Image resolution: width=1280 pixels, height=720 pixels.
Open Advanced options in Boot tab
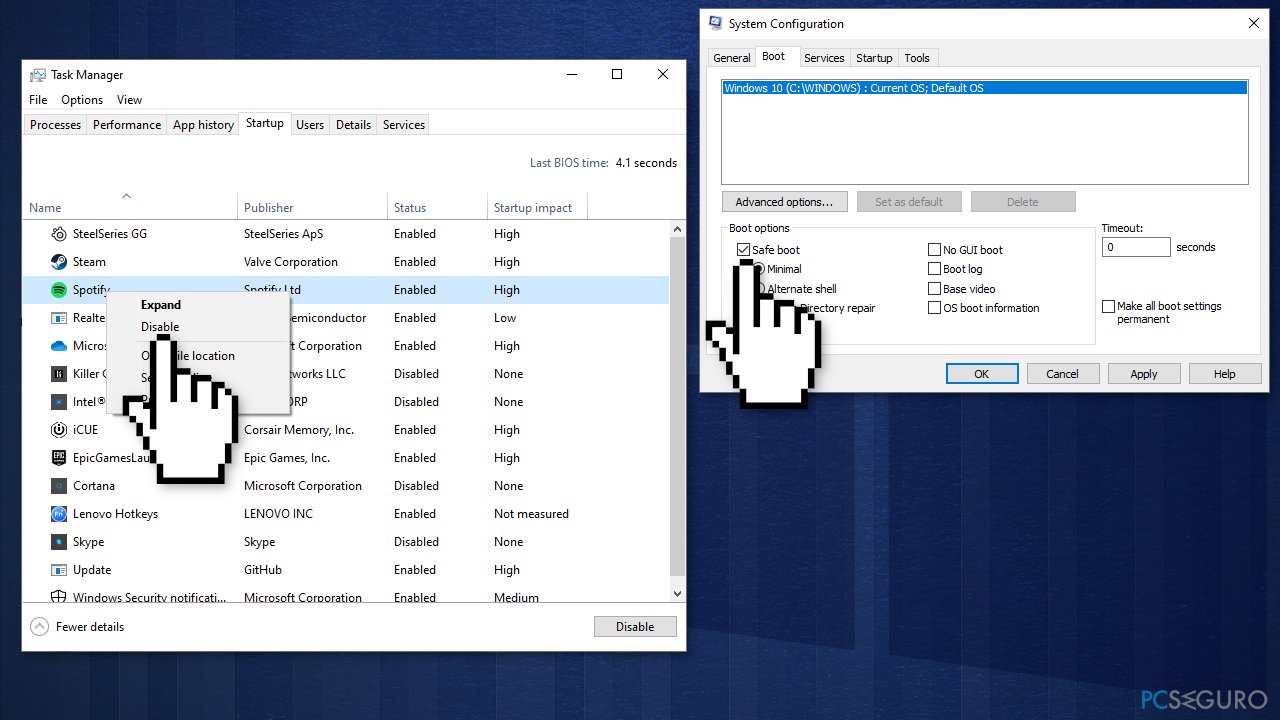tap(784, 202)
